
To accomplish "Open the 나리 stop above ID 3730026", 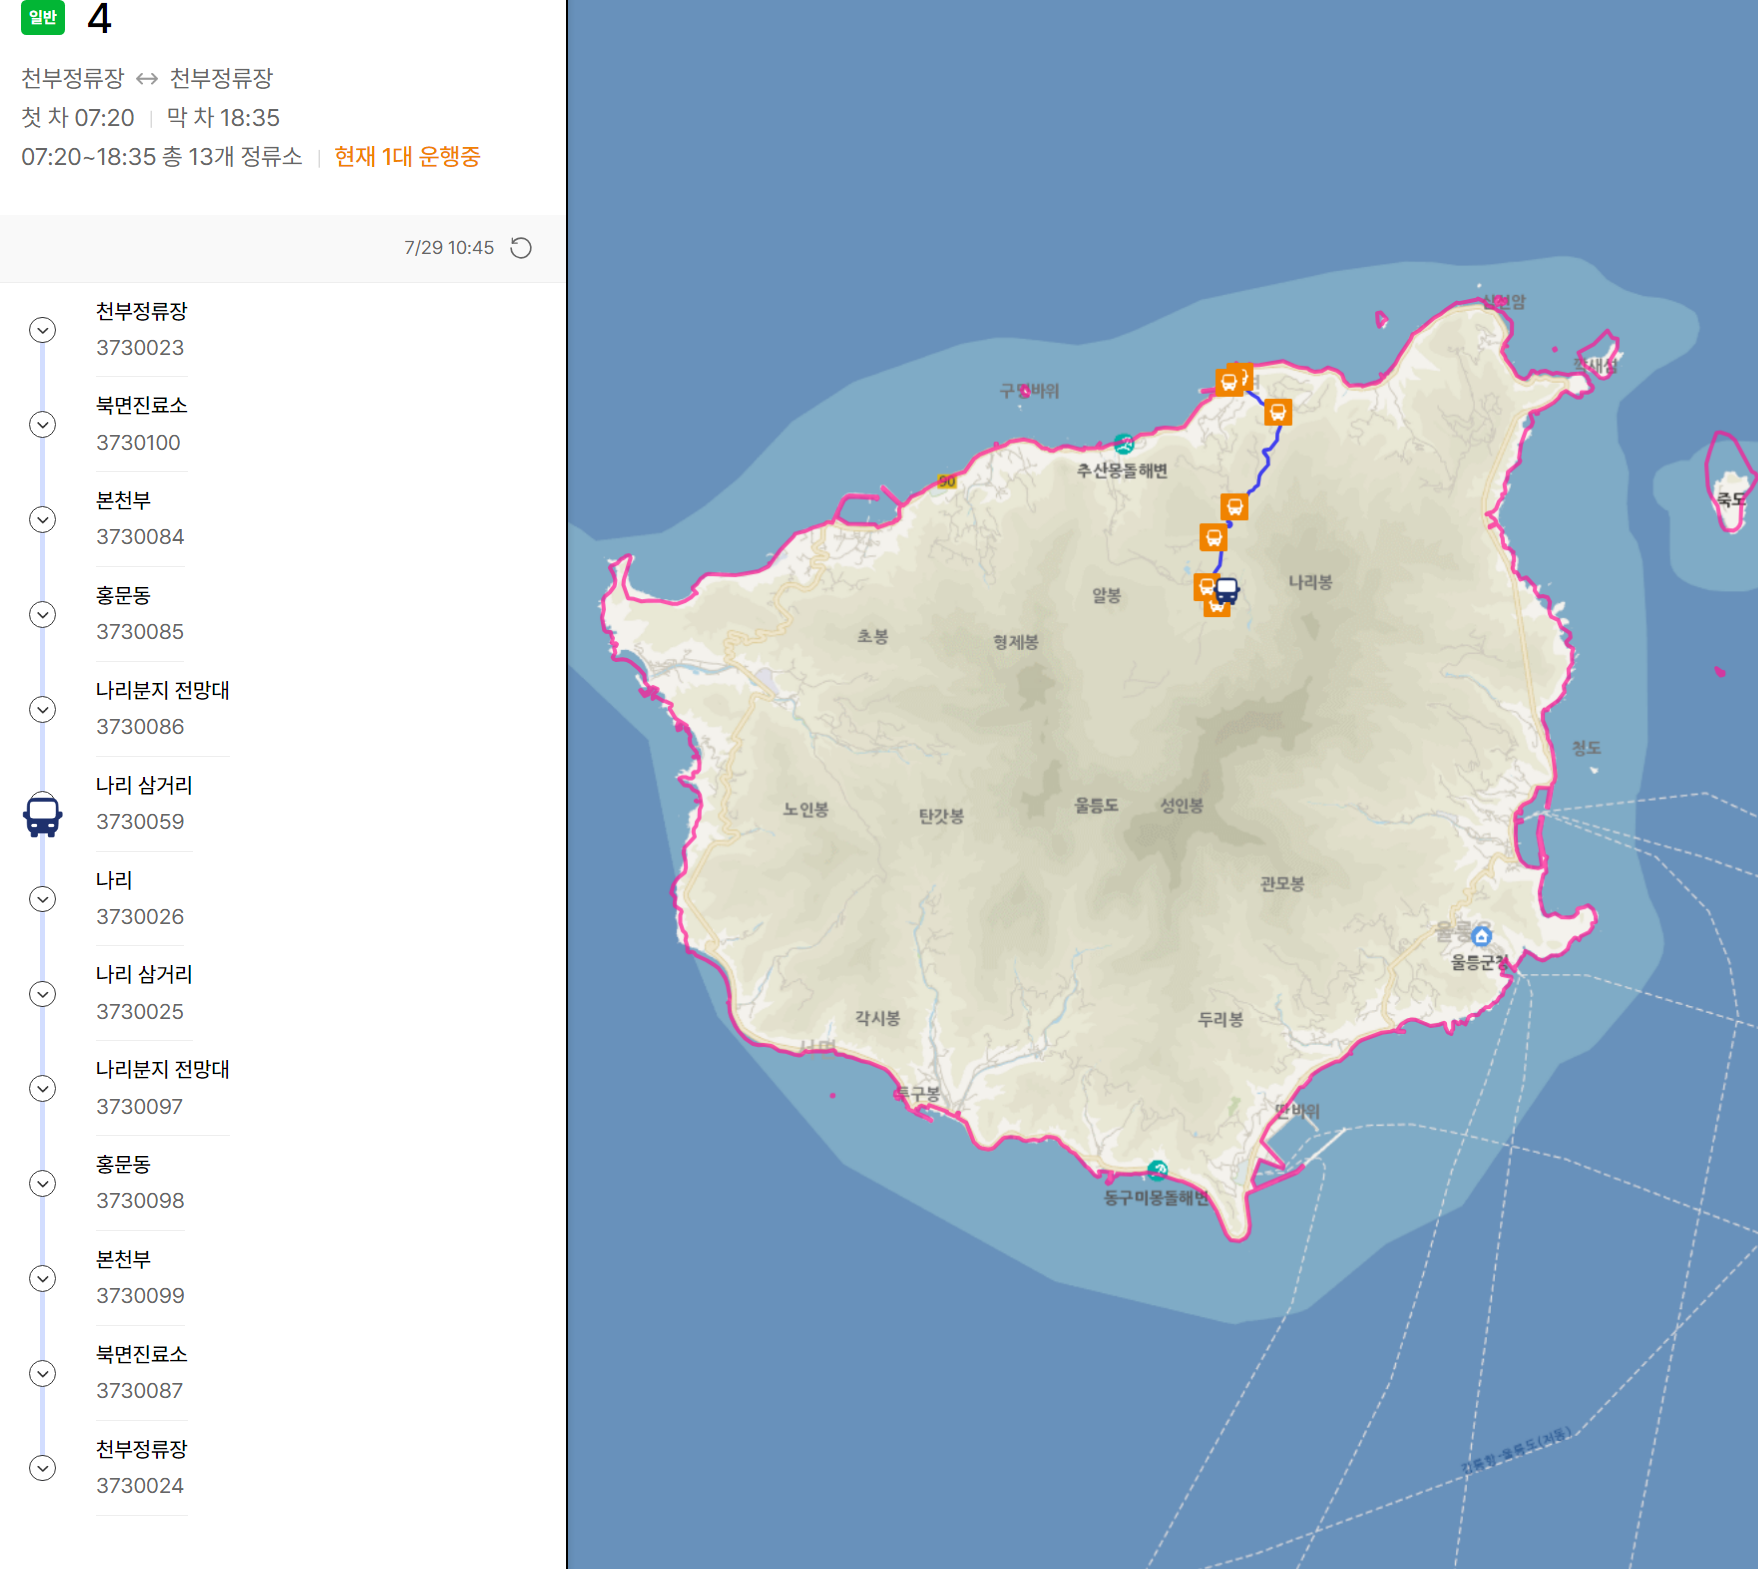I will (x=114, y=880).
